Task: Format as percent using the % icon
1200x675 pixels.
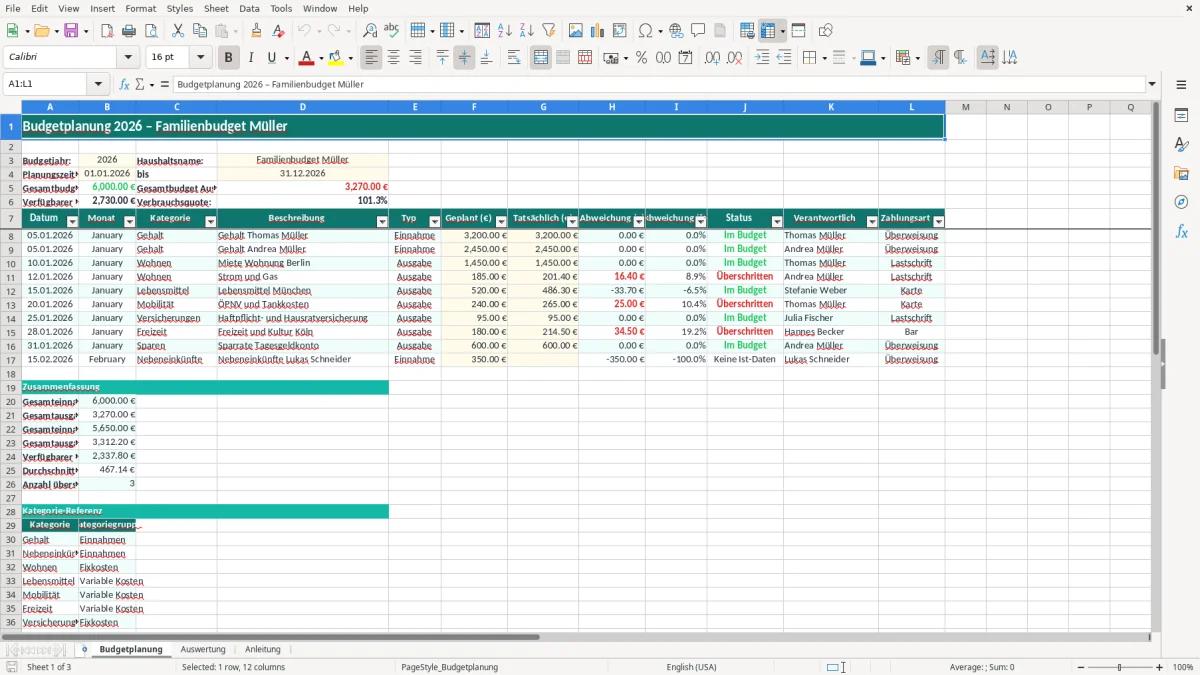Action: tap(641, 58)
